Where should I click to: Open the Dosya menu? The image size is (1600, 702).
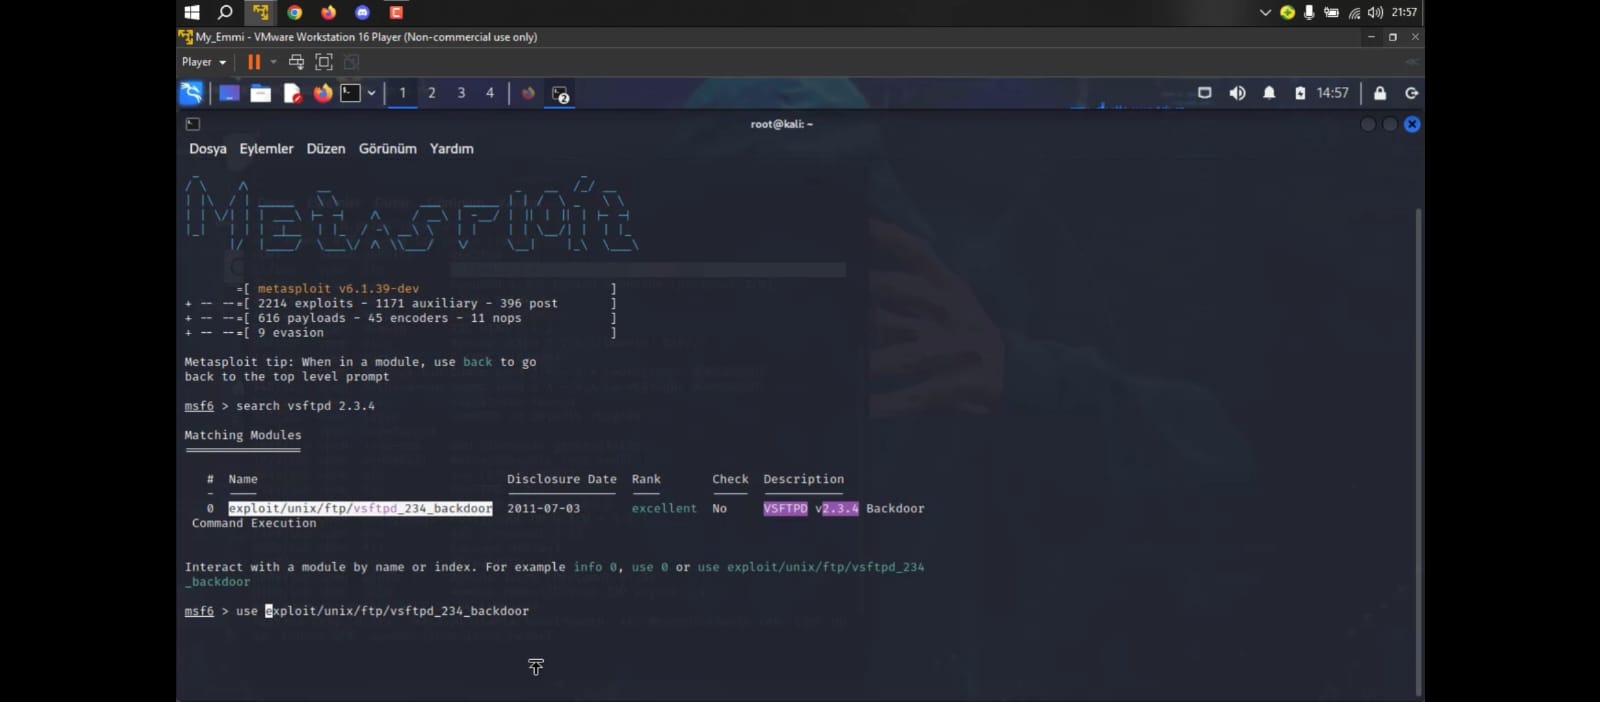click(x=208, y=148)
